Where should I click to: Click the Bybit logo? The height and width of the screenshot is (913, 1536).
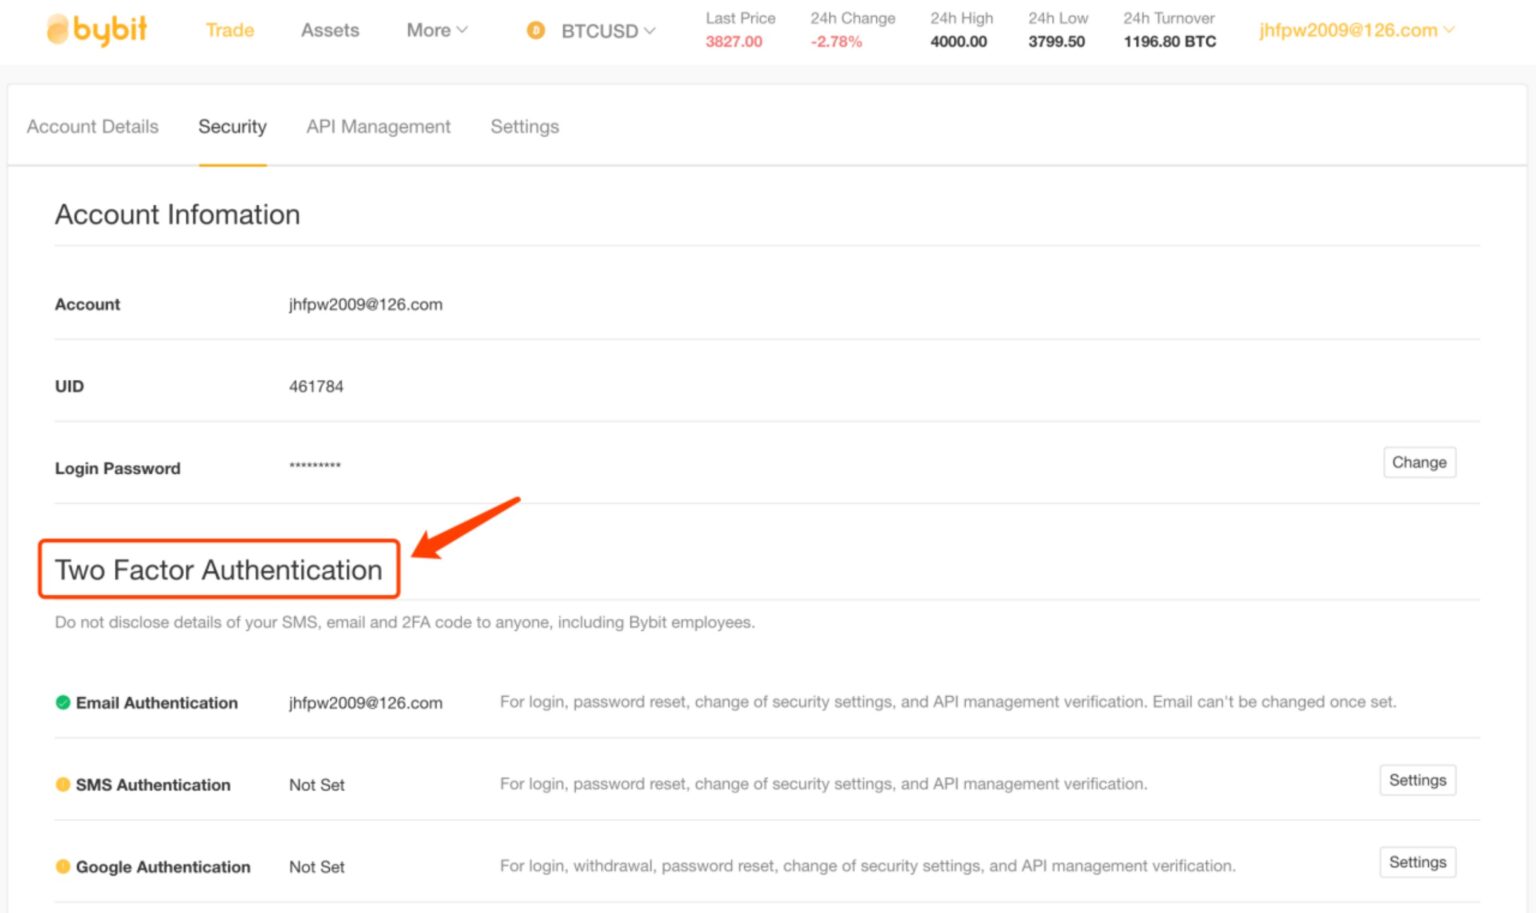pyautogui.click(x=97, y=30)
